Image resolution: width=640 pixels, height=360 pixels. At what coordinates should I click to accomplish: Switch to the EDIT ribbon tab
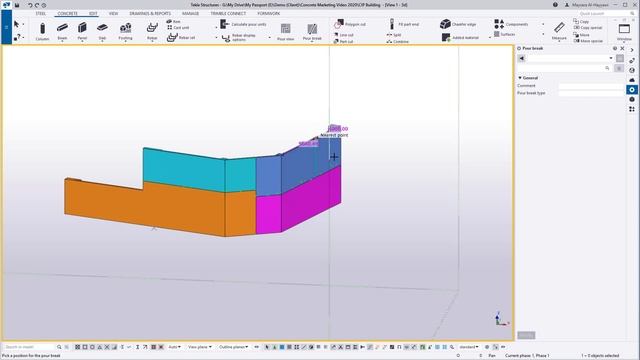pos(93,13)
